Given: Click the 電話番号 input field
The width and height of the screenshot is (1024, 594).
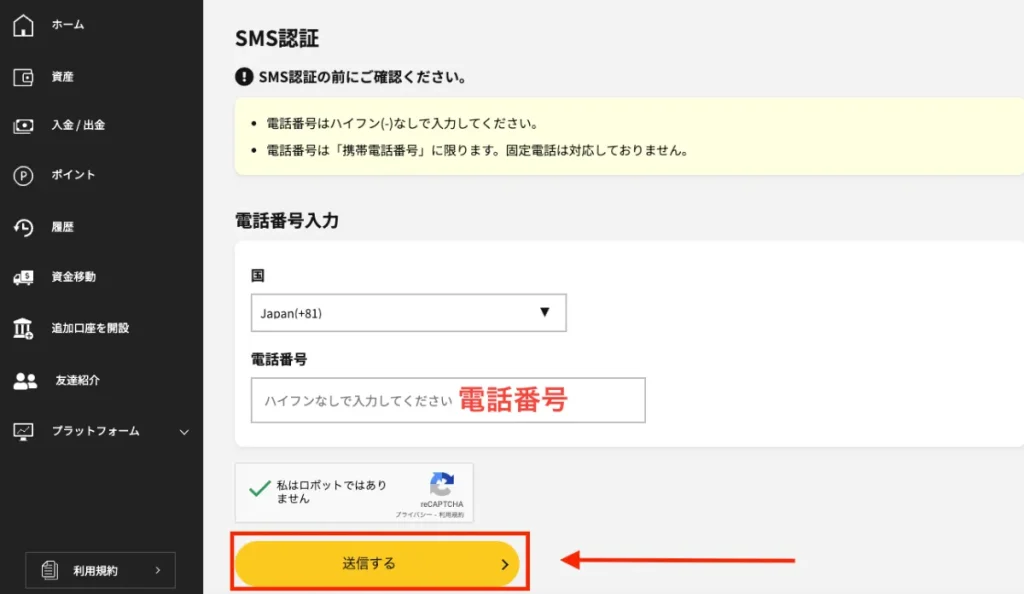Looking at the screenshot, I should pos(447,400).
